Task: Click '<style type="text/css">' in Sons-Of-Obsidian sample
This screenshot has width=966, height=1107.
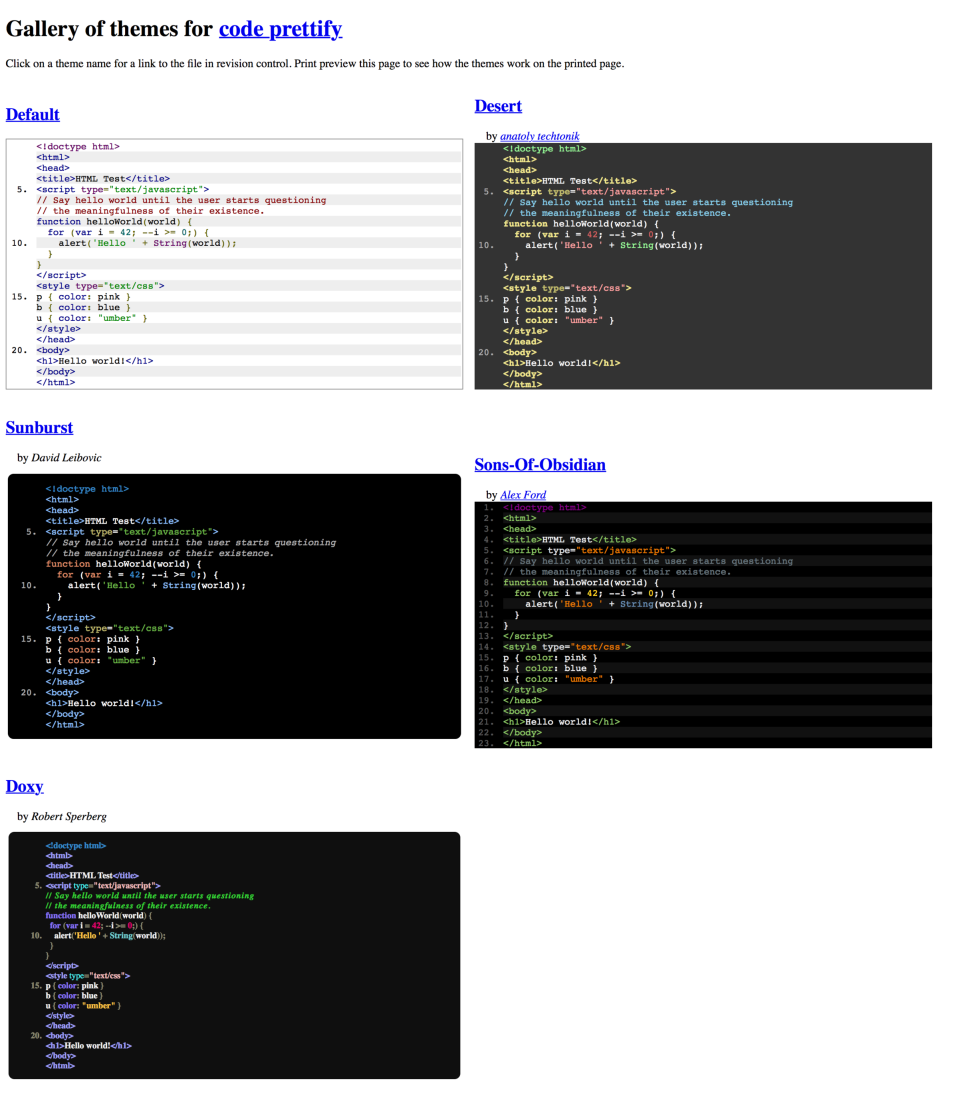Action: pyautogui.click(x=567, y=647)
